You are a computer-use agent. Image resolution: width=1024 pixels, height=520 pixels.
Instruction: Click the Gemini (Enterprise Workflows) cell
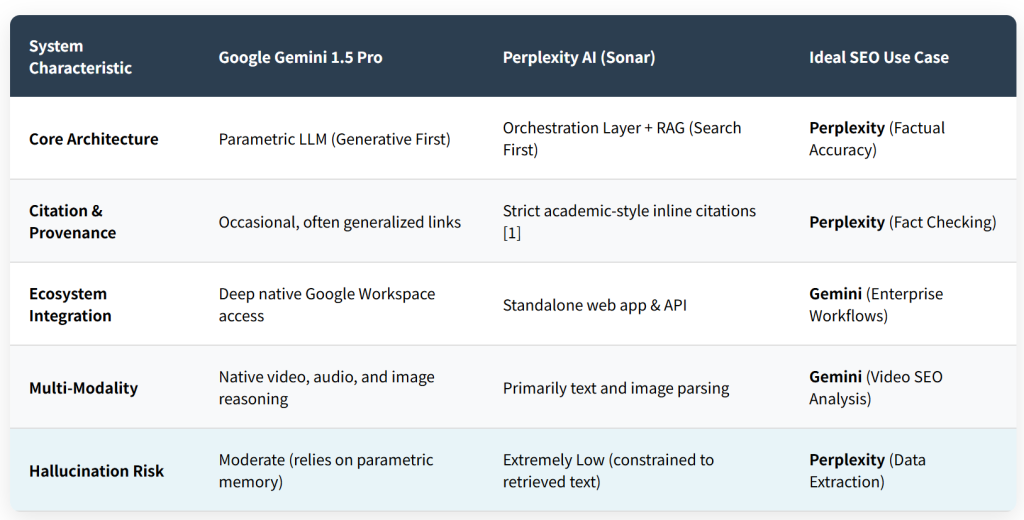pyautogui.click(x=876, y=304)
